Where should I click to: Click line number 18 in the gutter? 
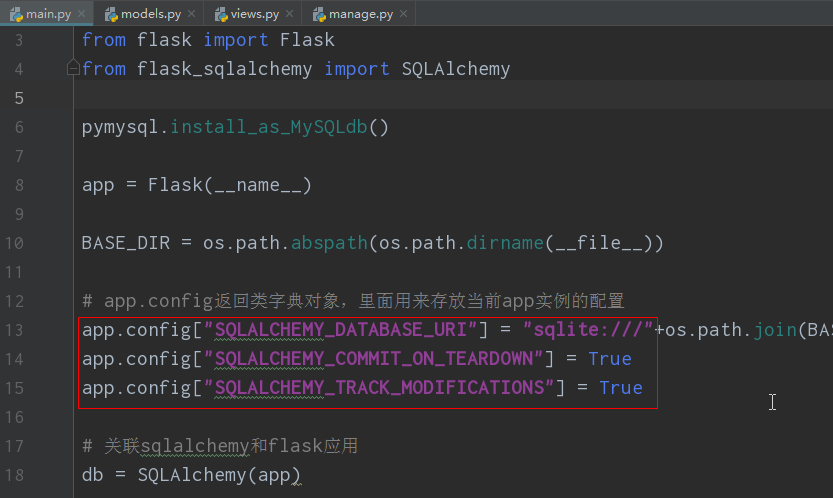click(x=14, y=475)
